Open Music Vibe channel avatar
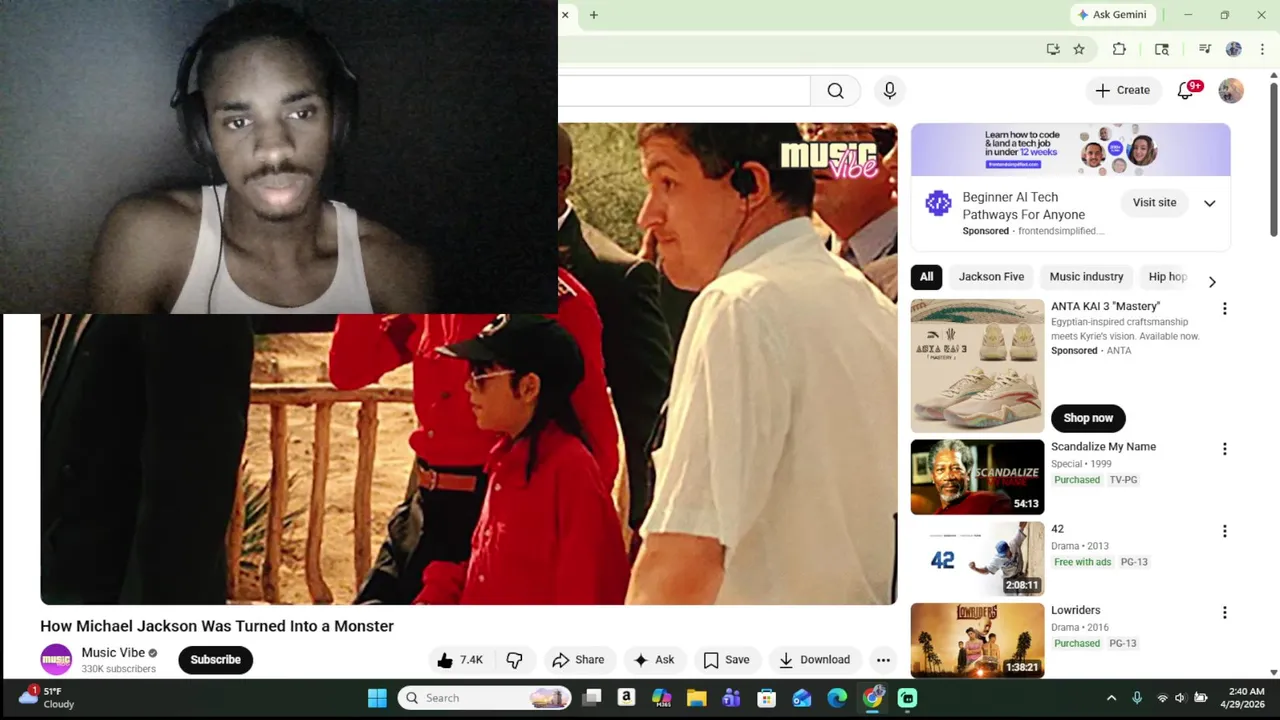 coord(56,660)
